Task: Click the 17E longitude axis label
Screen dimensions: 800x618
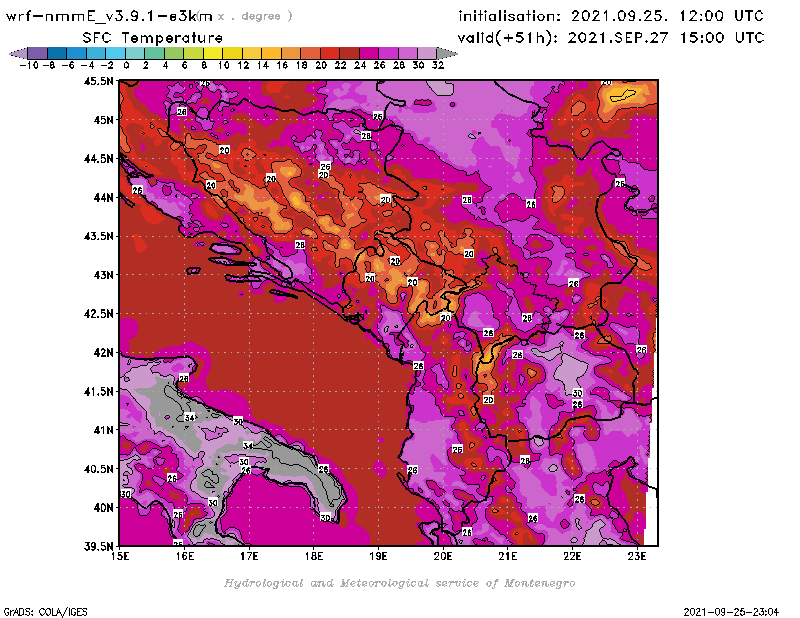Action: pyautogui.click(x=249, y=556)
